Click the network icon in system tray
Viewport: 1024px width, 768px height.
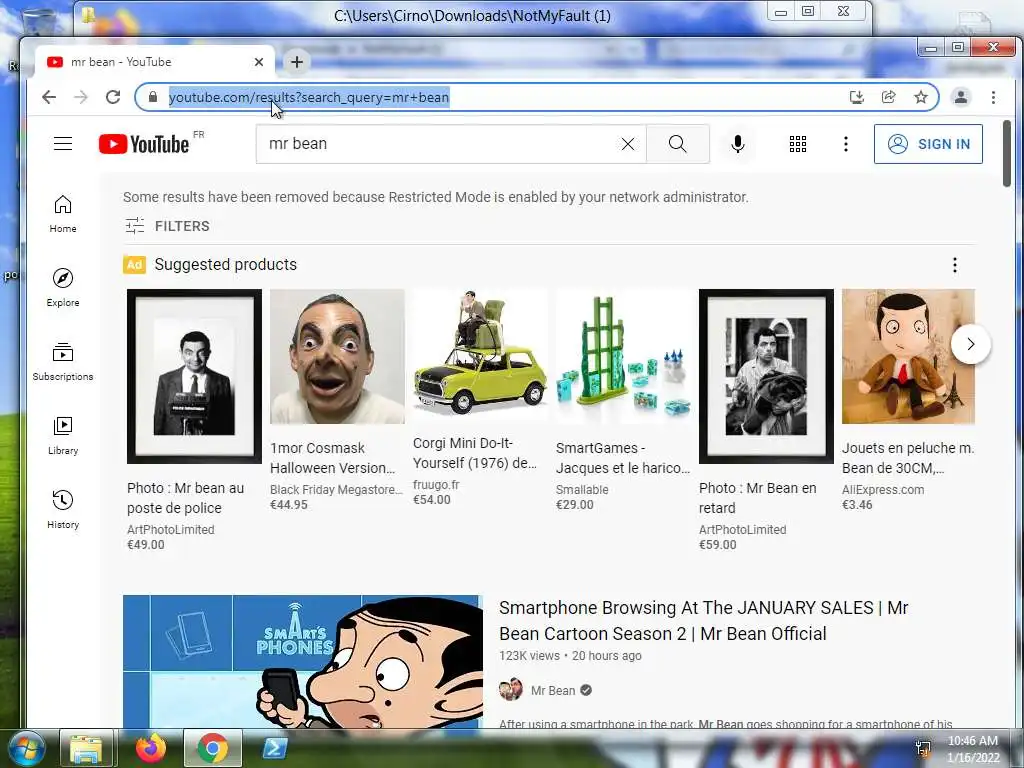click(x=922, y=748)
